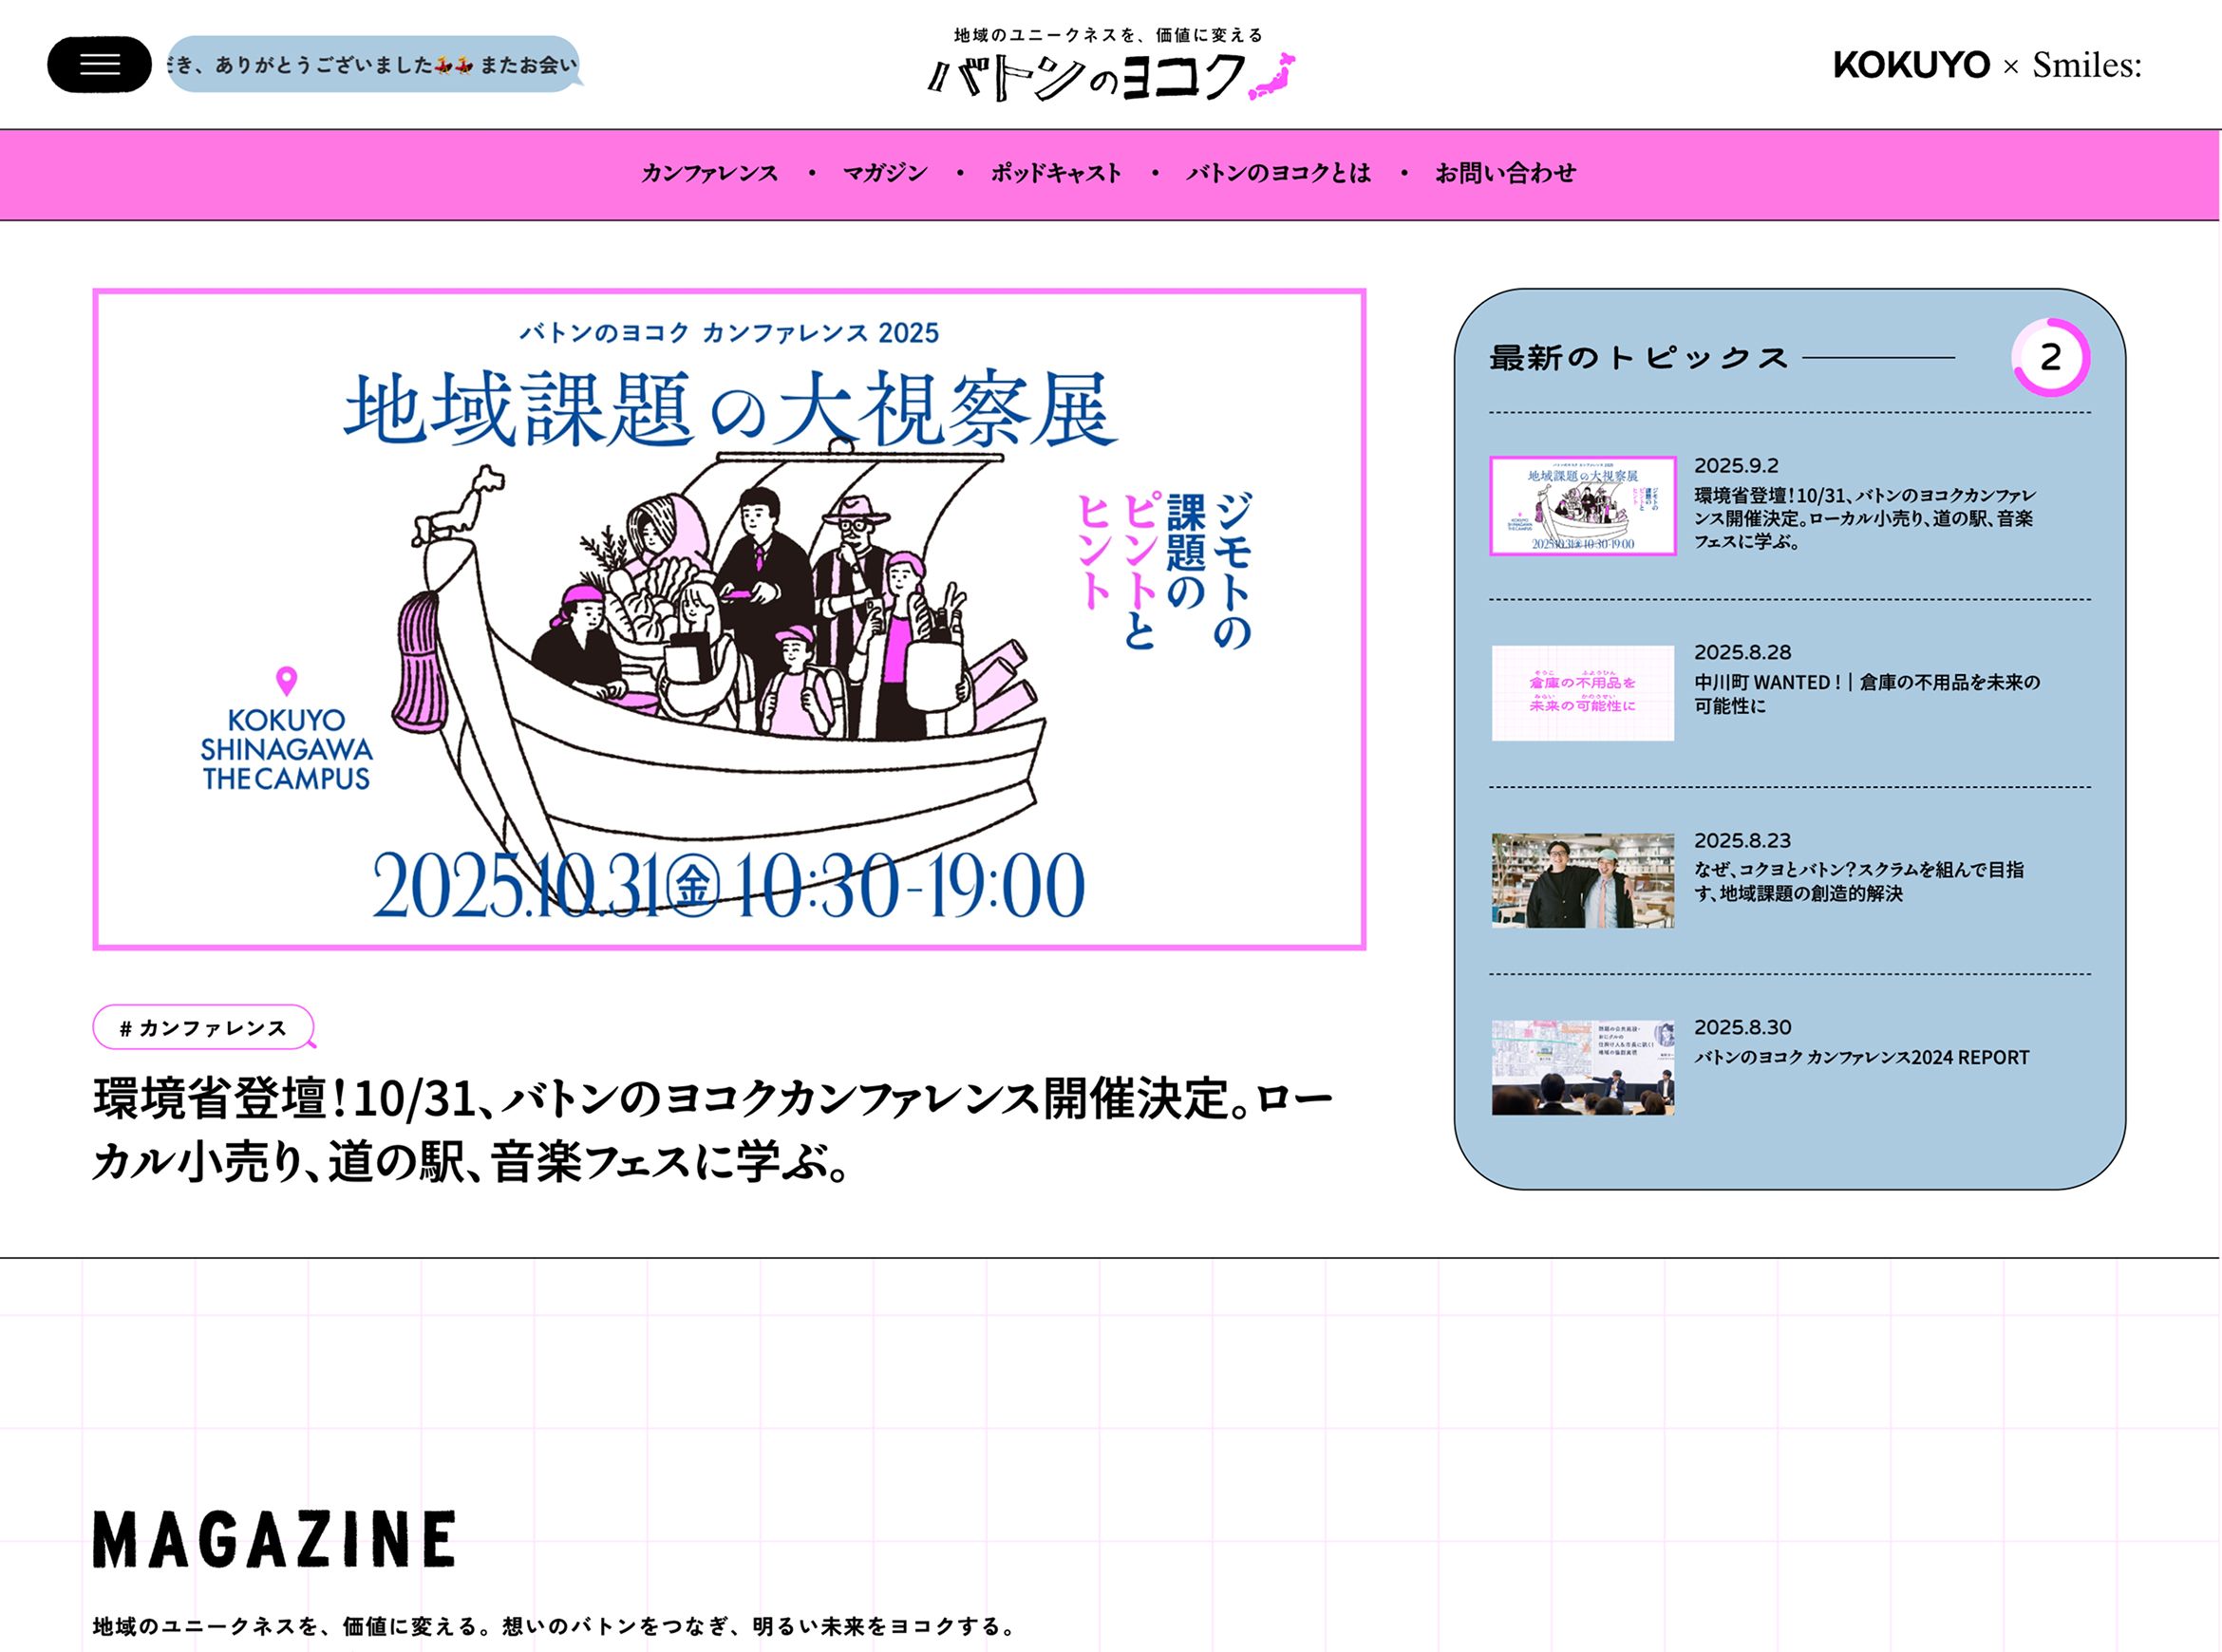Viewport: 2222px width, 1652px height.
Task: Go to the ポッドキャスト page
Action: pos(1056,173)
